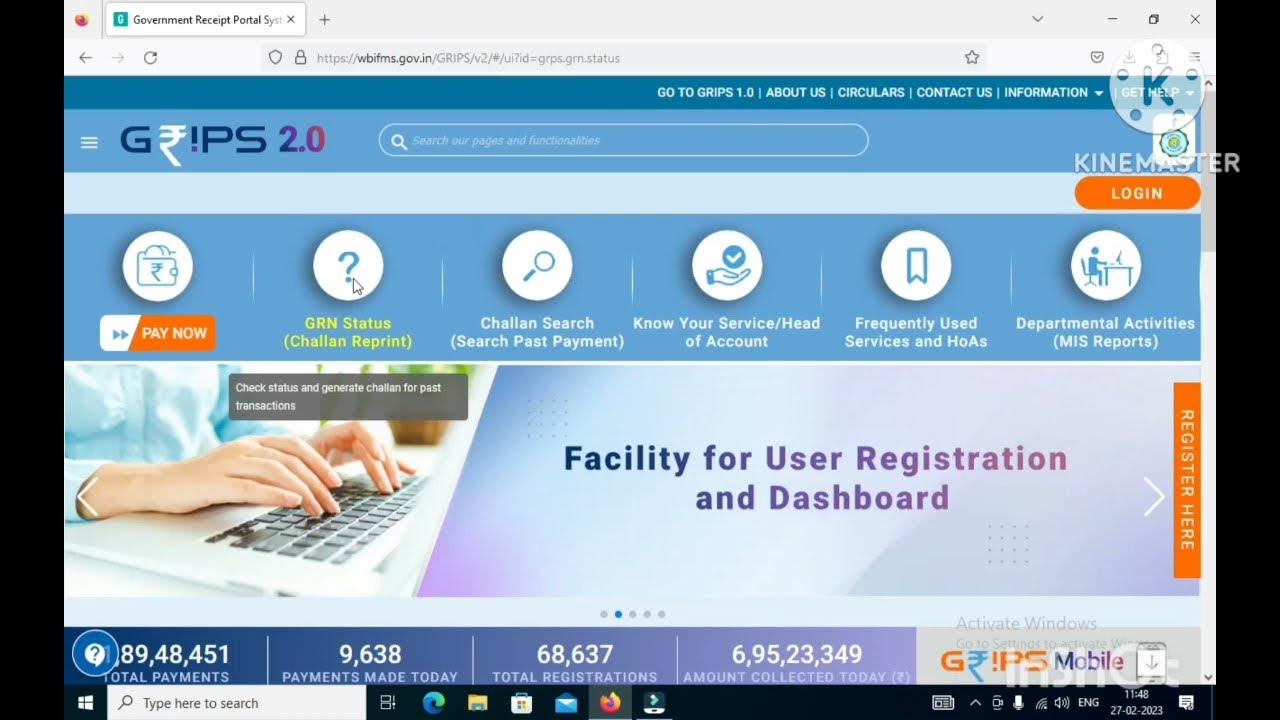The height and width of the screenshot is (720, 1280).
Task: Open Challan Search (Search Past Payment) link
Action: coord(537,332)
